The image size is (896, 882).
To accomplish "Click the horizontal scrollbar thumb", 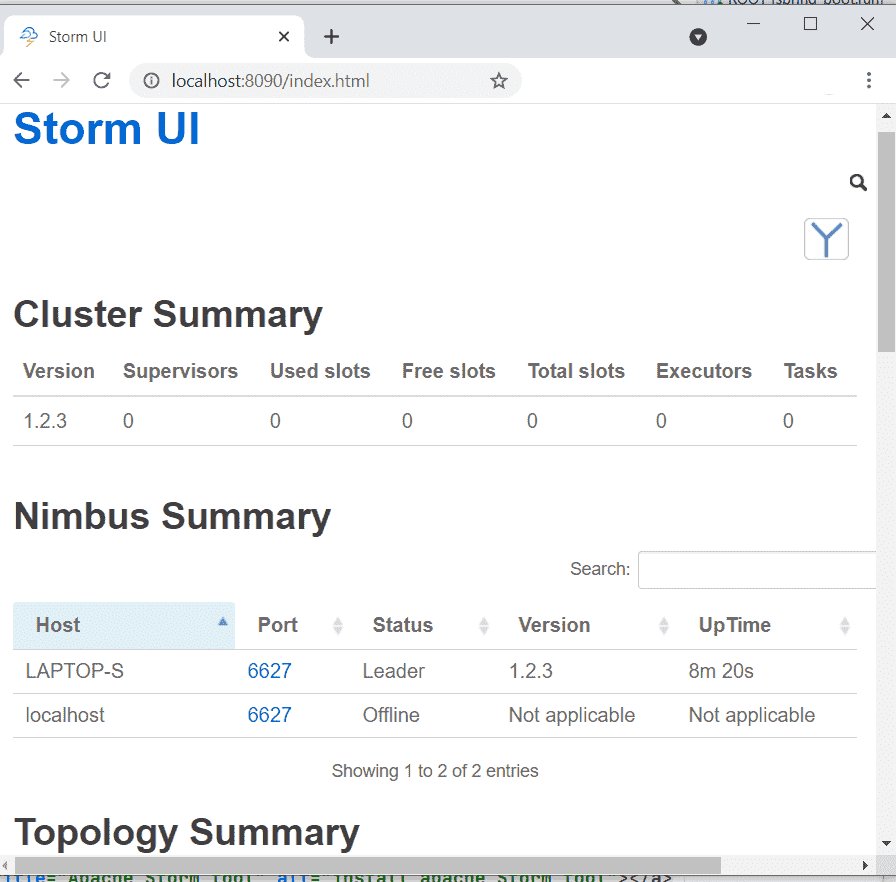I will point(367,865).
